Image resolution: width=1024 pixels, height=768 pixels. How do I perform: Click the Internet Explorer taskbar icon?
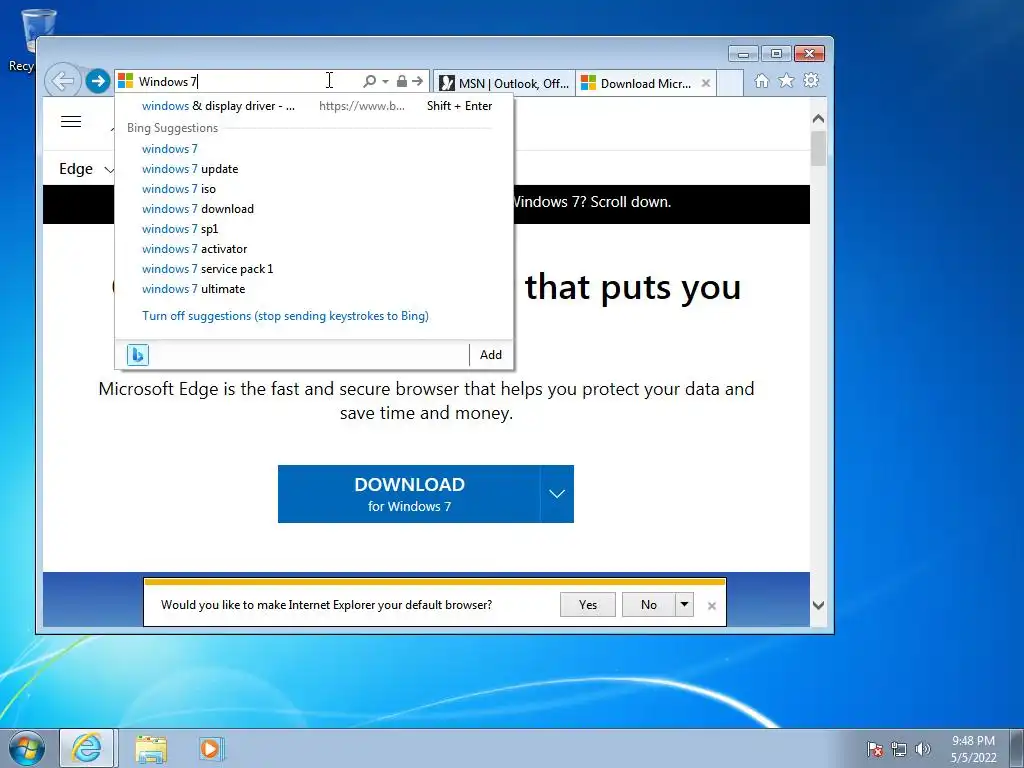(88, 748)
